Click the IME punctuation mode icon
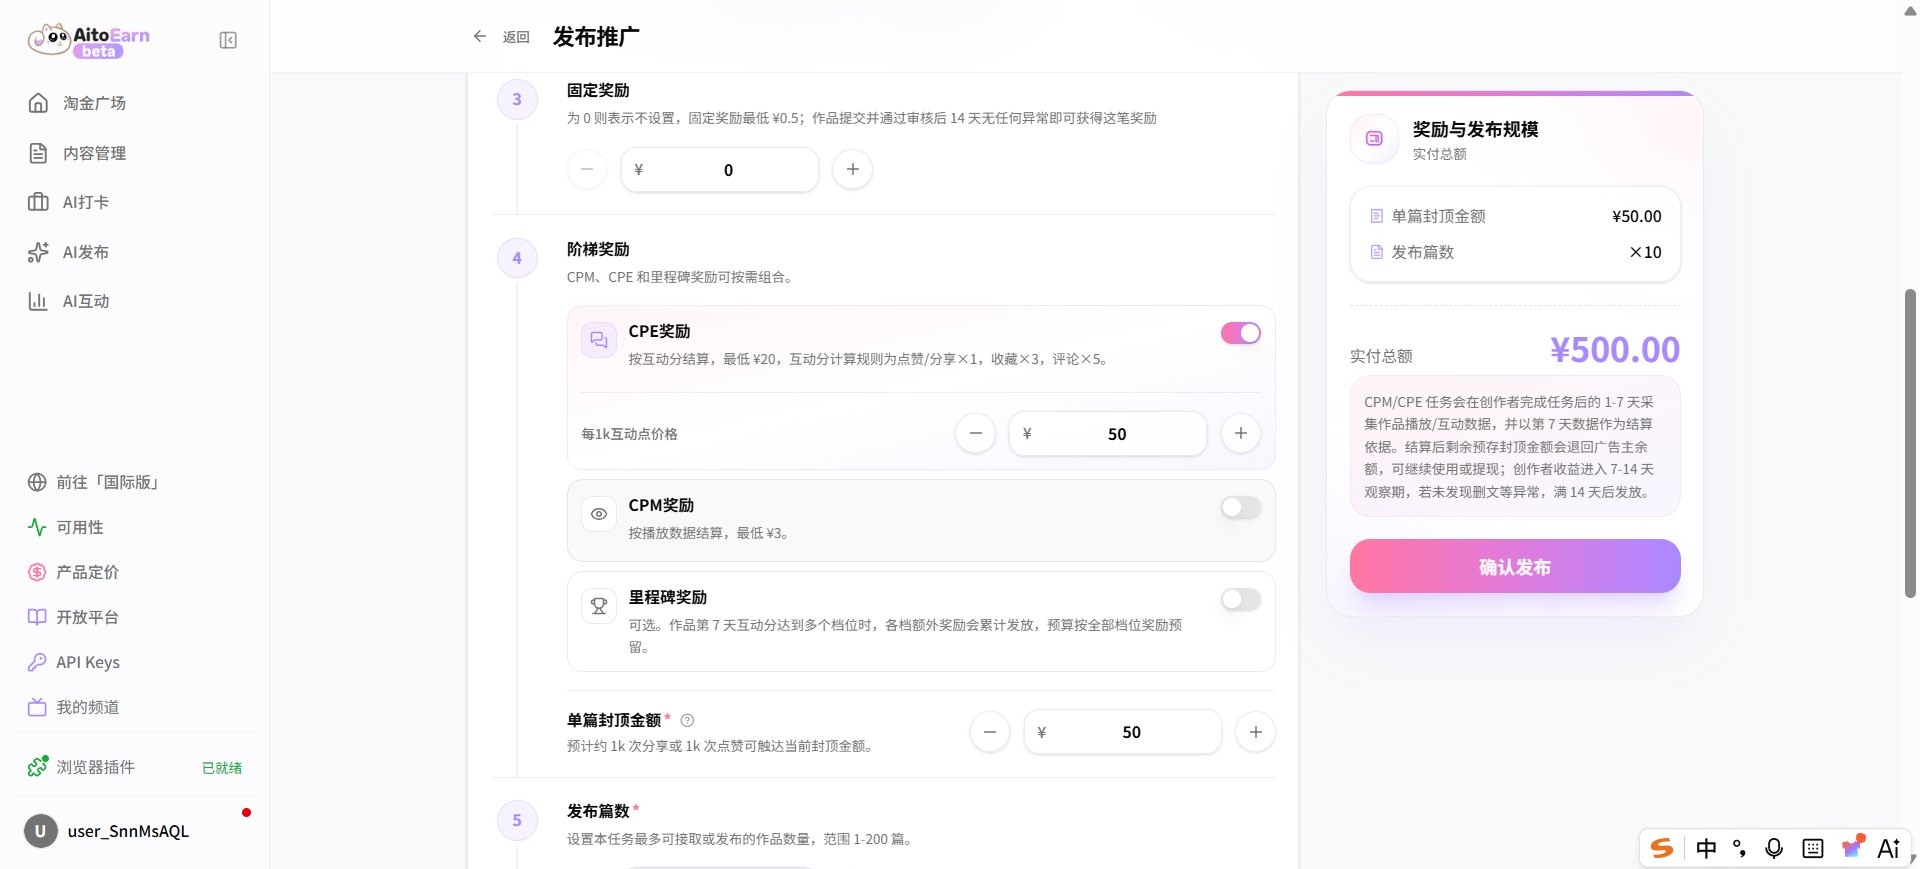Screen dimensions: 1920x869 click(1740, 848)
